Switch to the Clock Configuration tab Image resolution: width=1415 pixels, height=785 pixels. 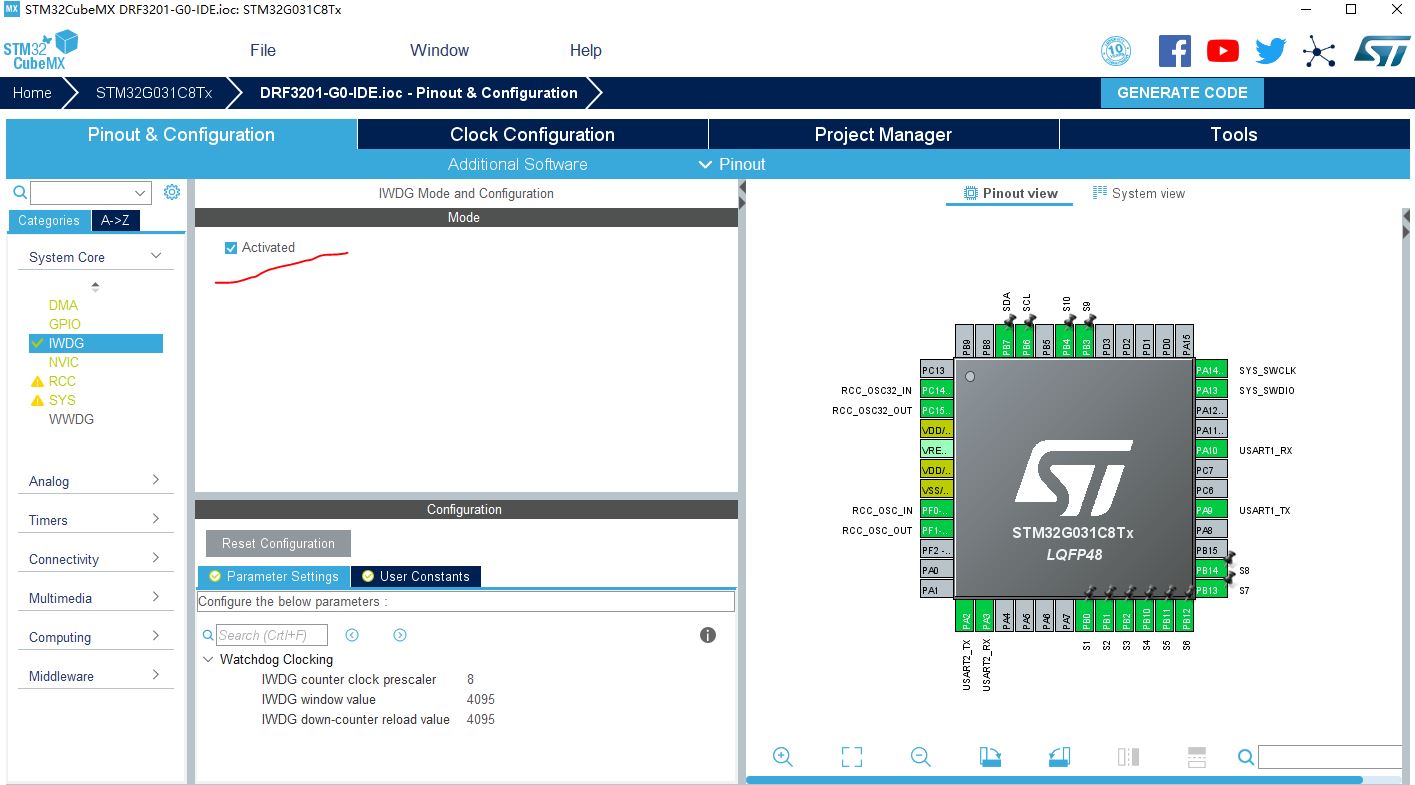pyautogui.click(x=531, y=133)
